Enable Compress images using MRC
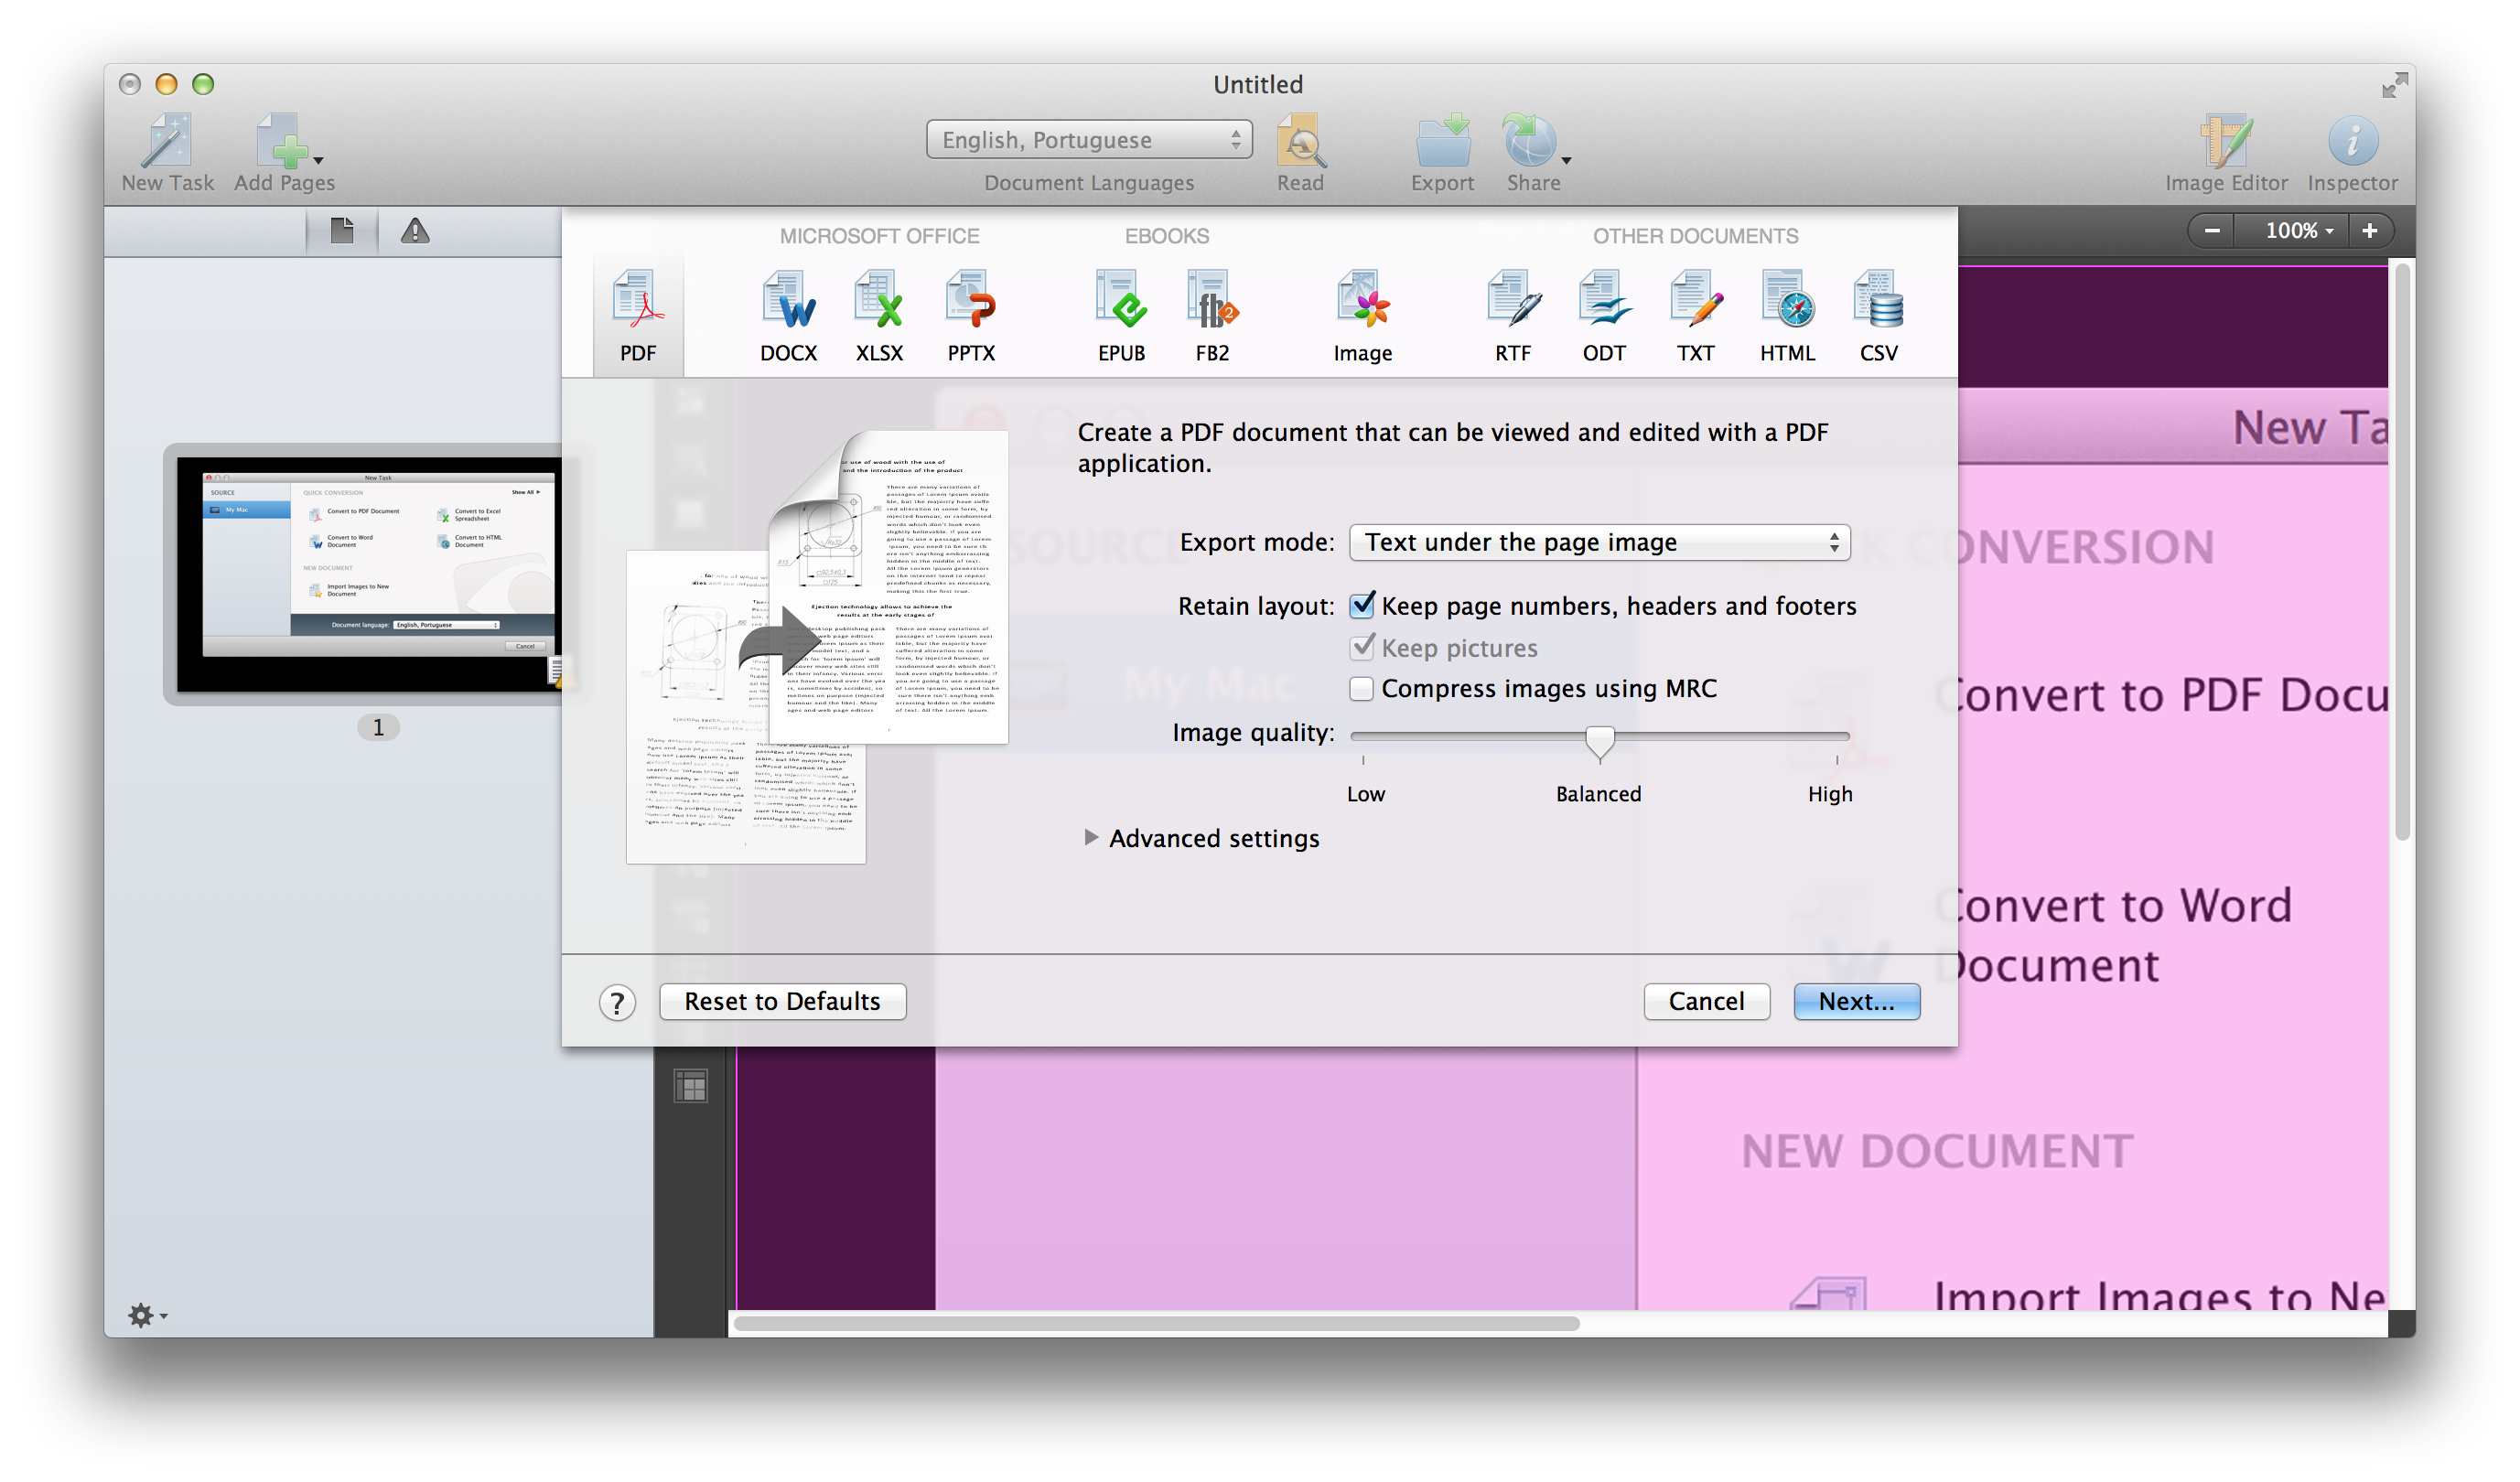This screenshot has height=1482, width=2520. click(x=1361, y=689)
